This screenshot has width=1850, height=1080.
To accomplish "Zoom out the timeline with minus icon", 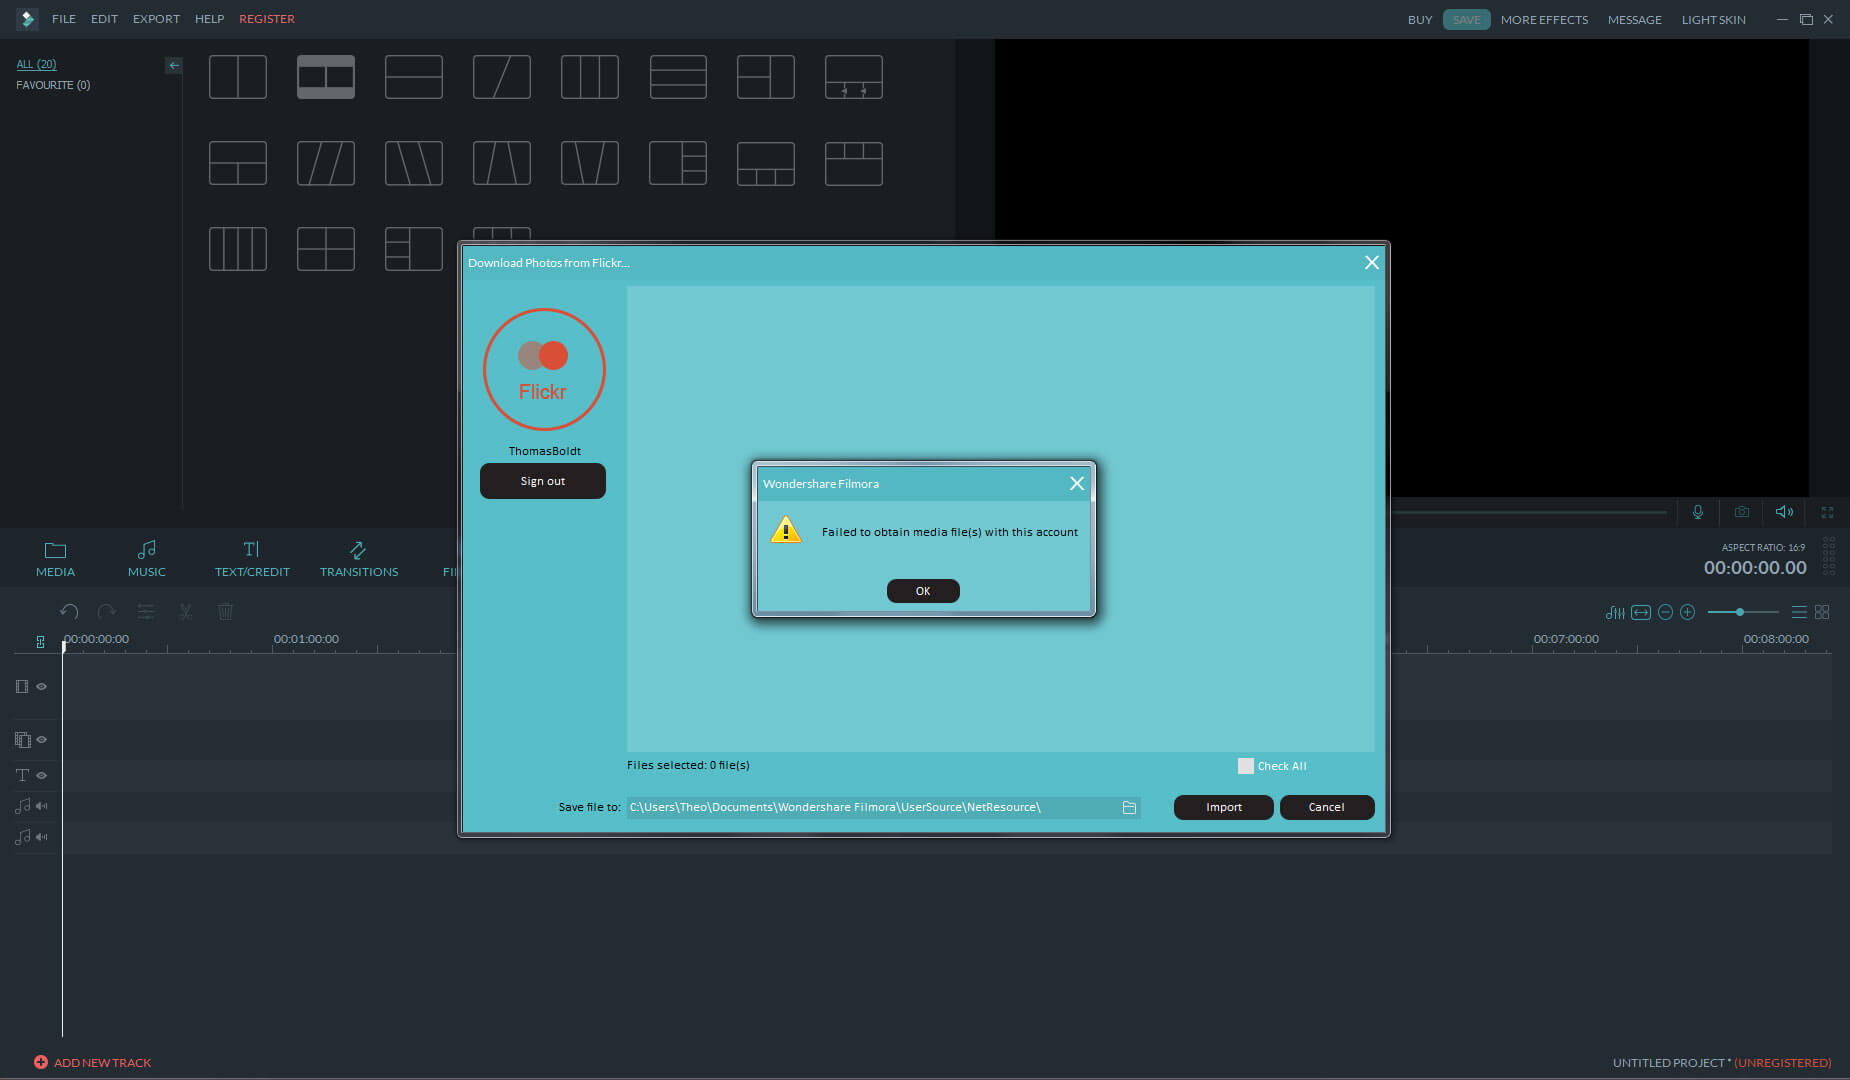I will click(x=1665, y=612).
